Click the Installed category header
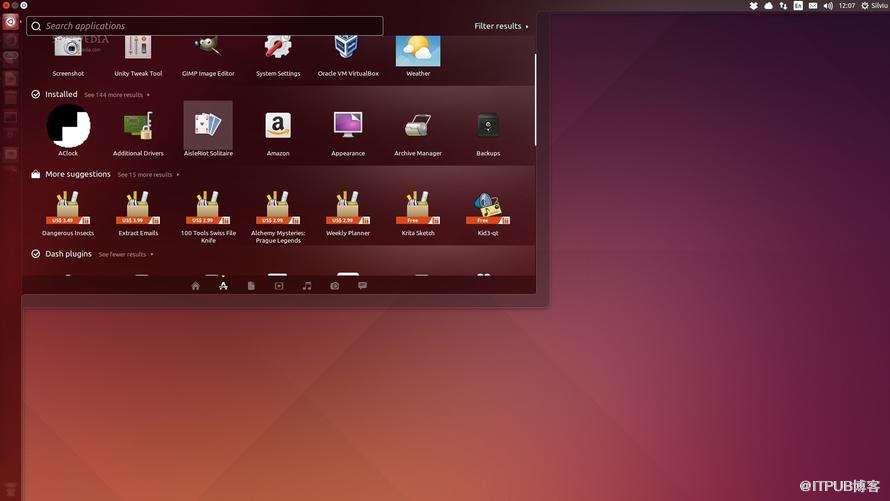Viewport: 890px width, 501px height. (x=61, y=94)
